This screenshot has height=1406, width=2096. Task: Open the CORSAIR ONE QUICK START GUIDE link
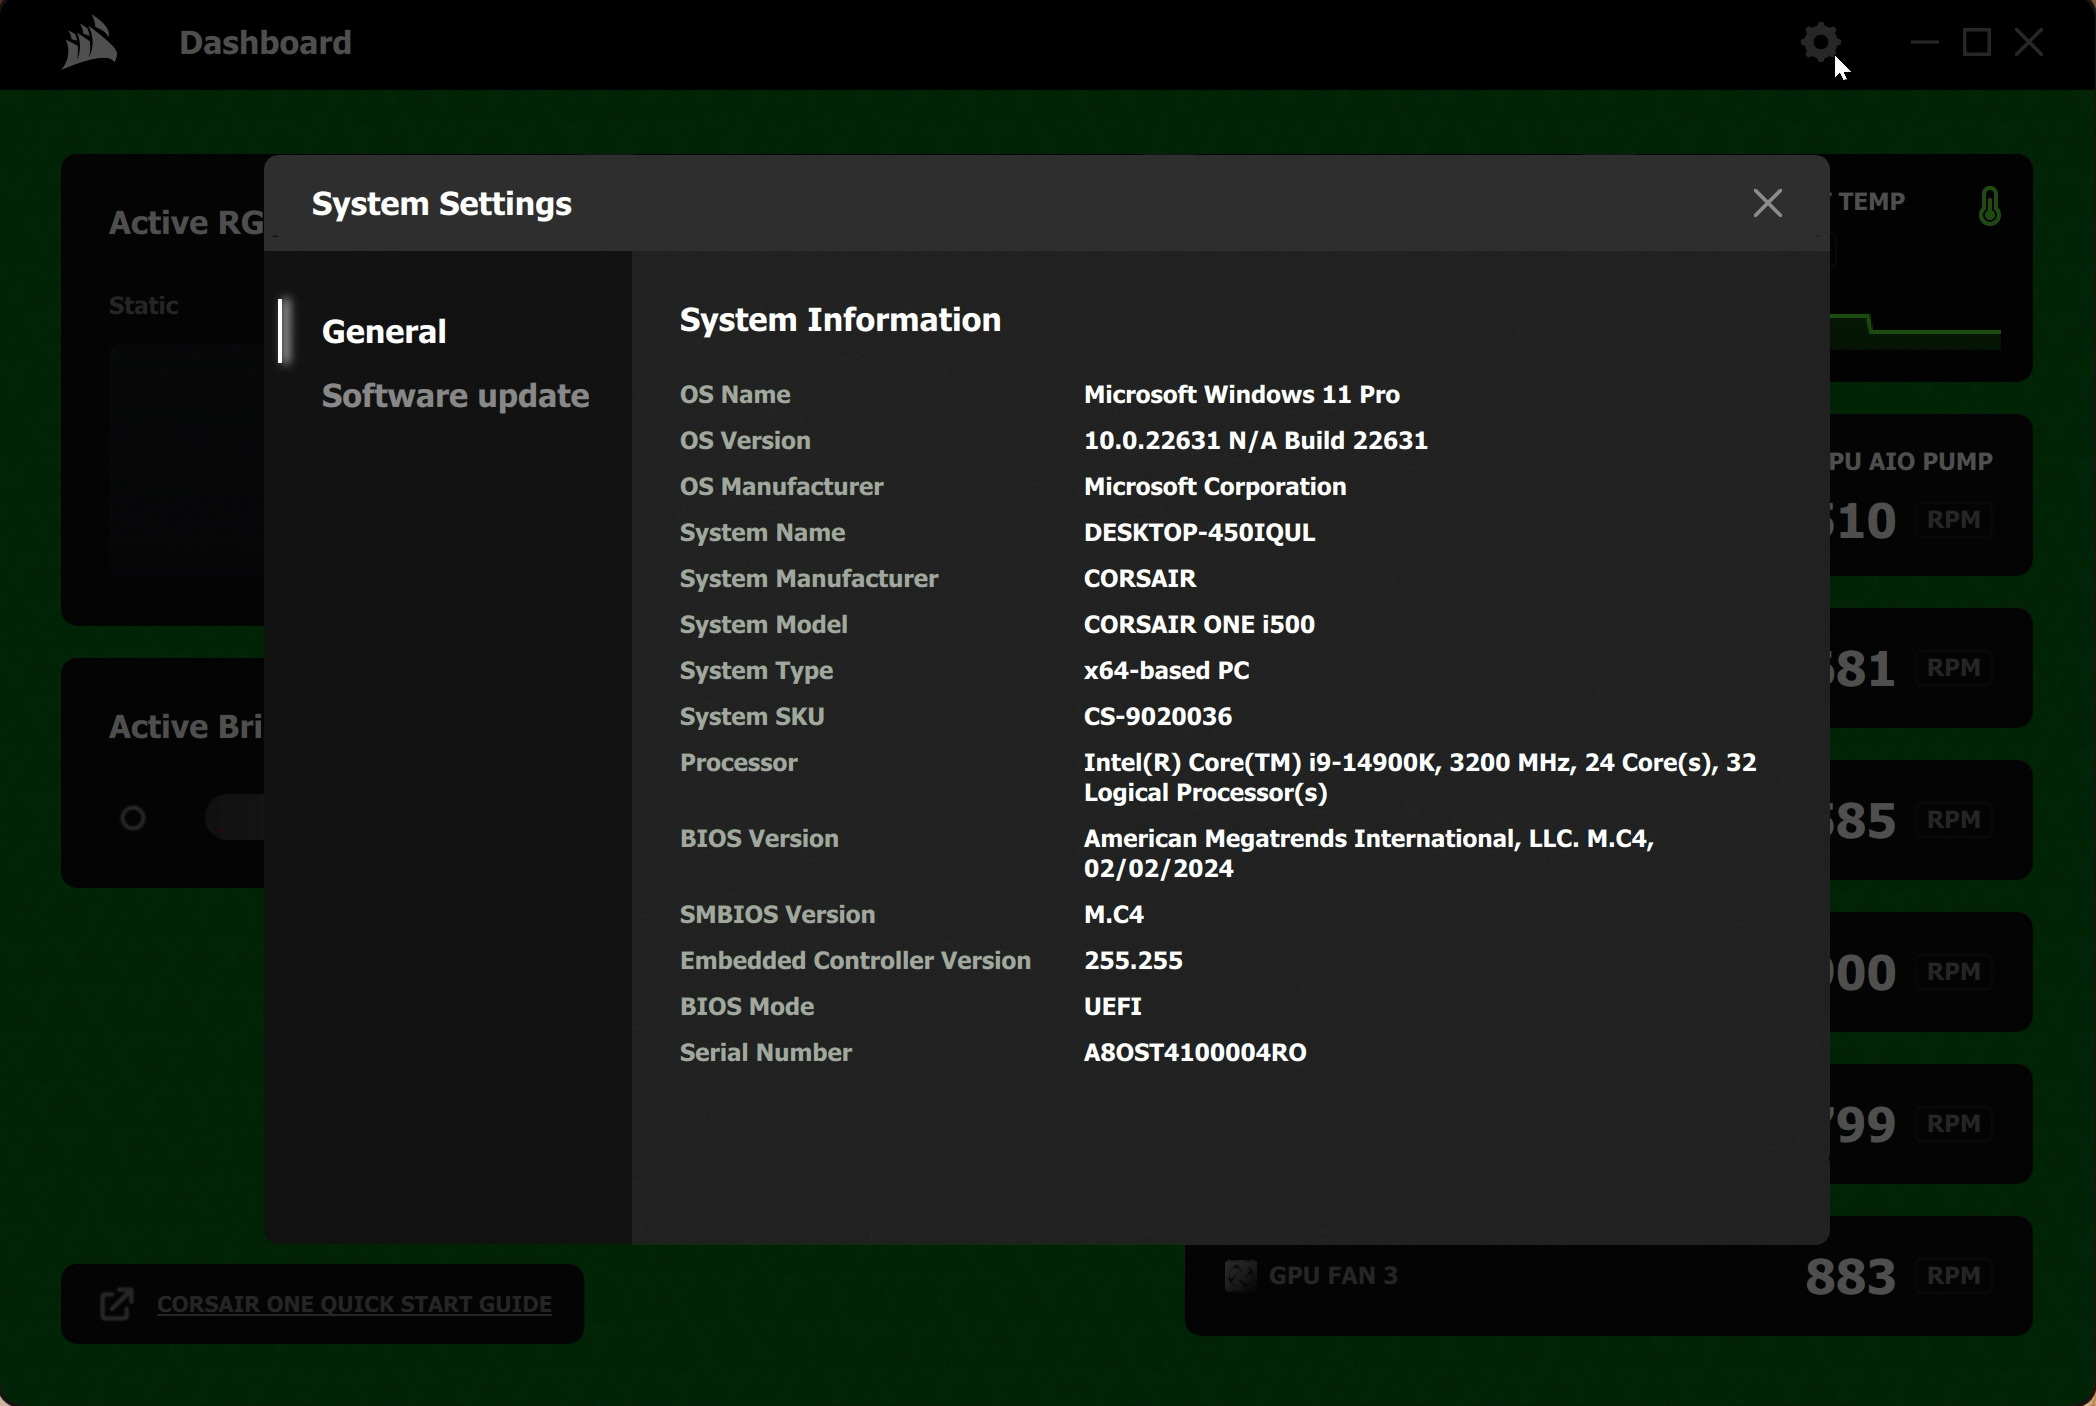click(x=354, y=1304)
